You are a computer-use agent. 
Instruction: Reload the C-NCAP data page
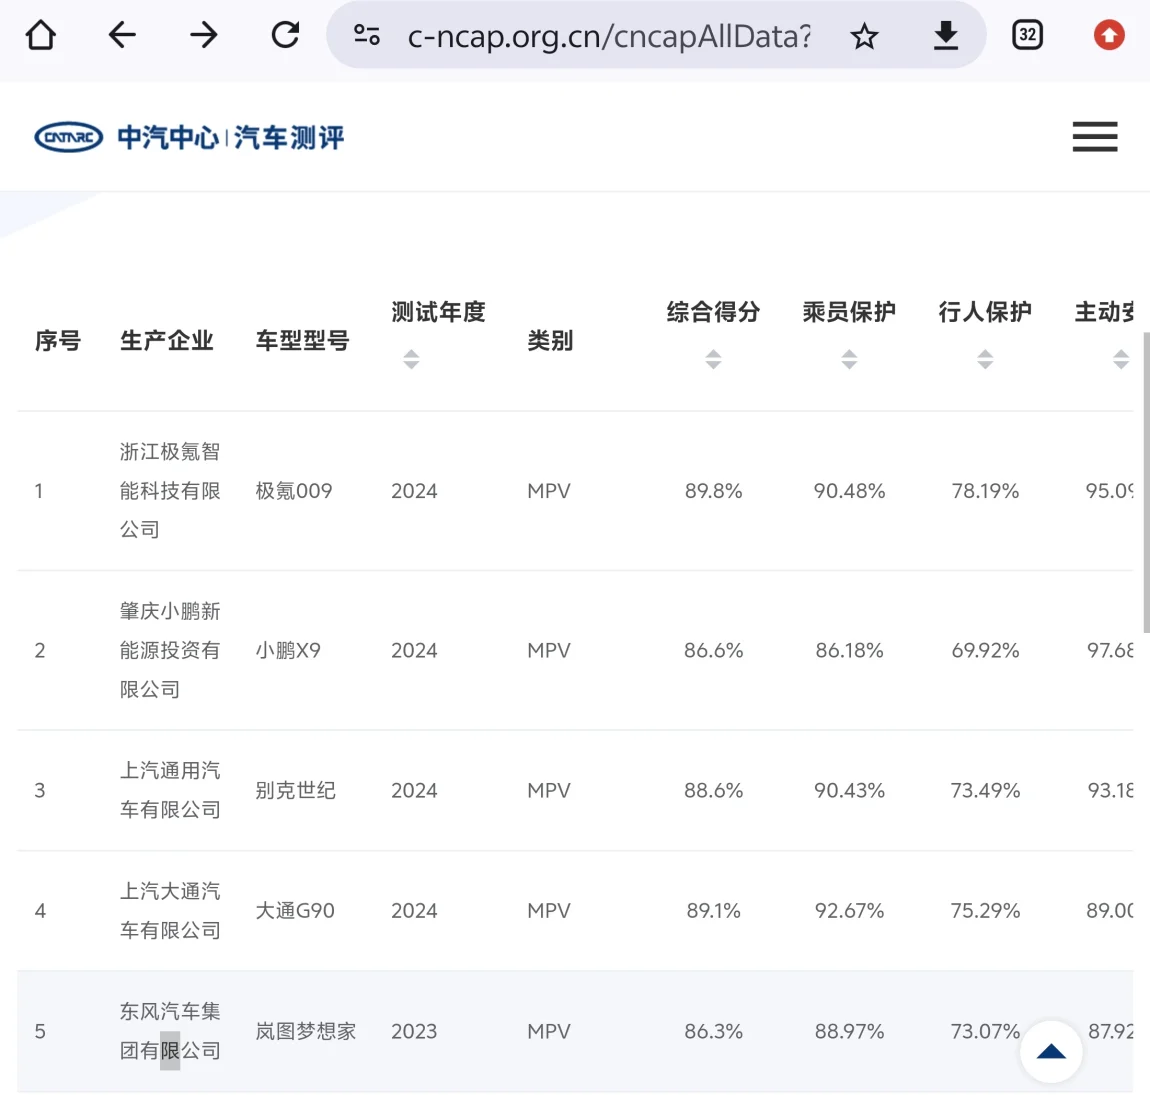[286, 36]
